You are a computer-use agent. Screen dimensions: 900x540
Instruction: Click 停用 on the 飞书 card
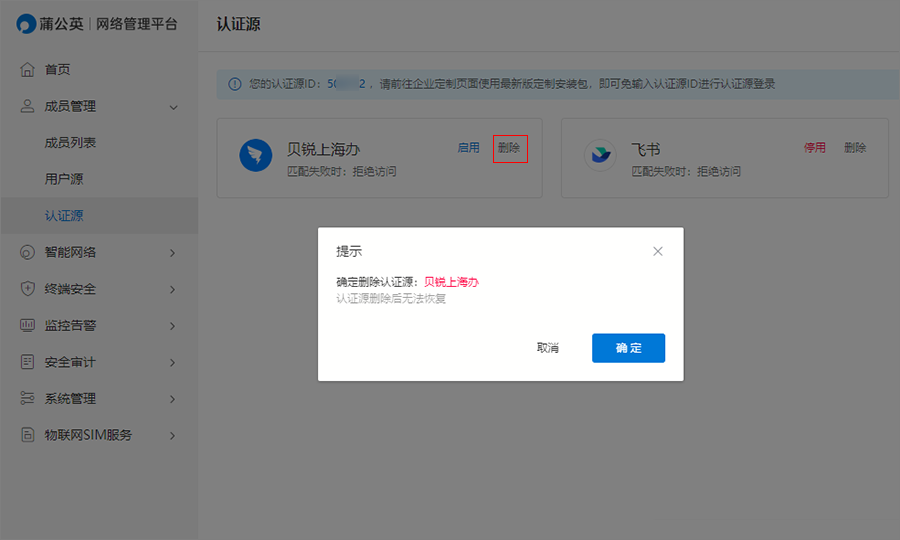pos(814,148)
